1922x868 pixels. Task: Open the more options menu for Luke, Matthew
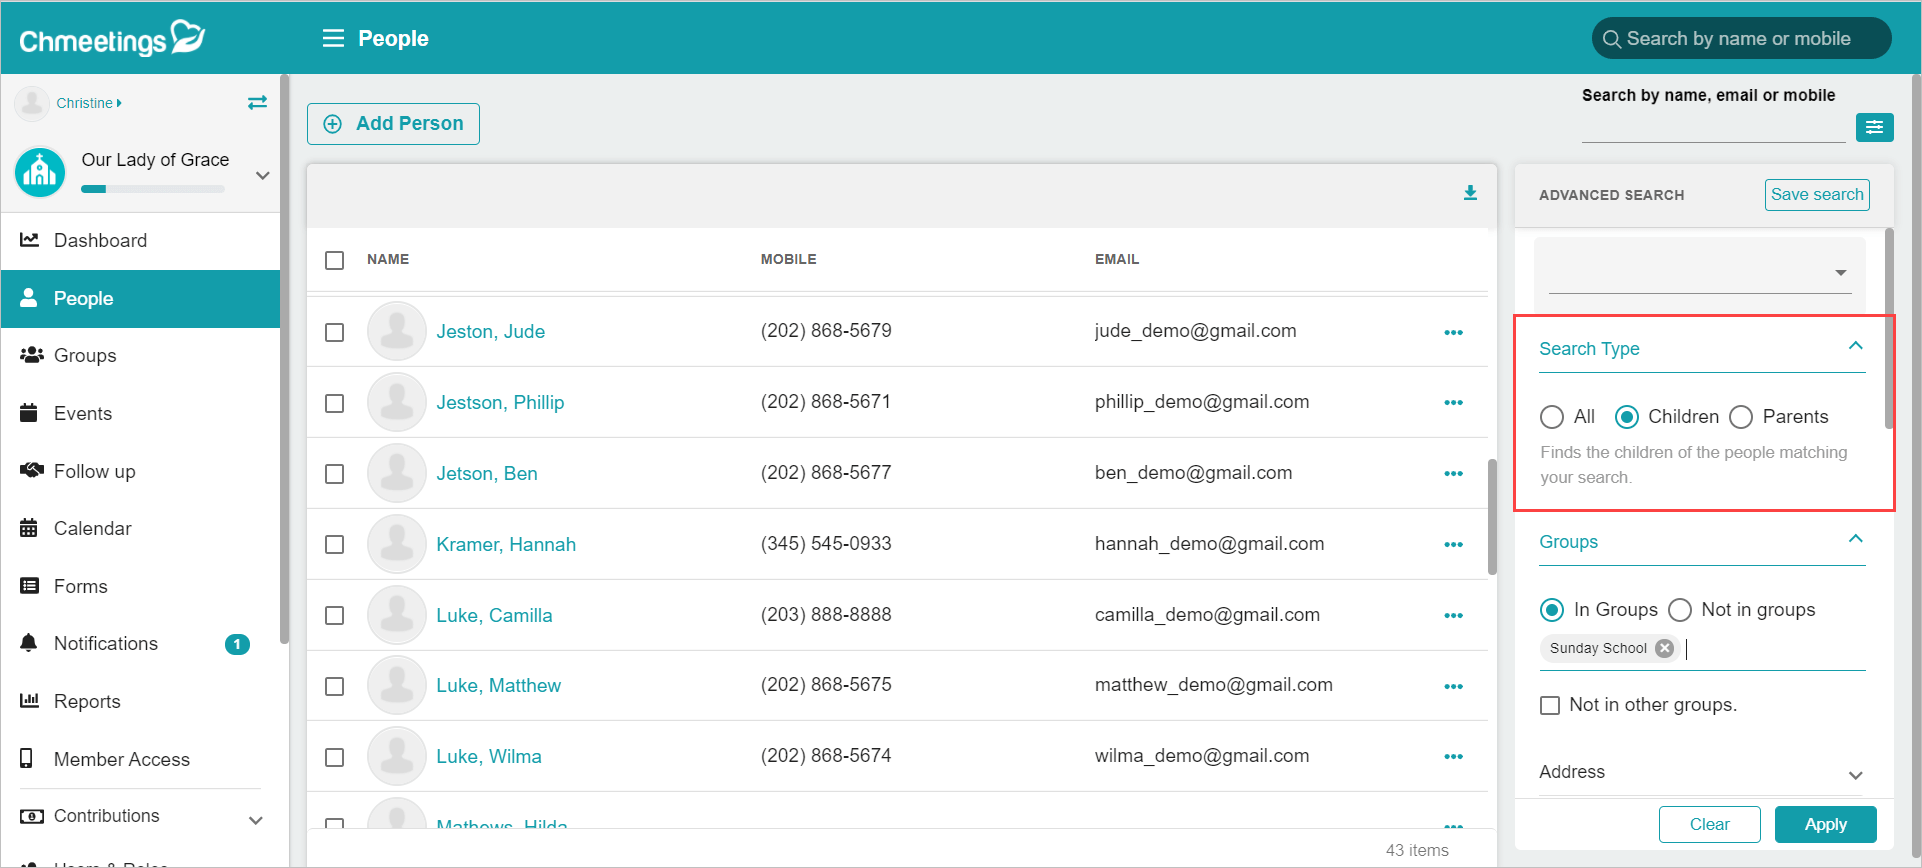pos(1453,687)
